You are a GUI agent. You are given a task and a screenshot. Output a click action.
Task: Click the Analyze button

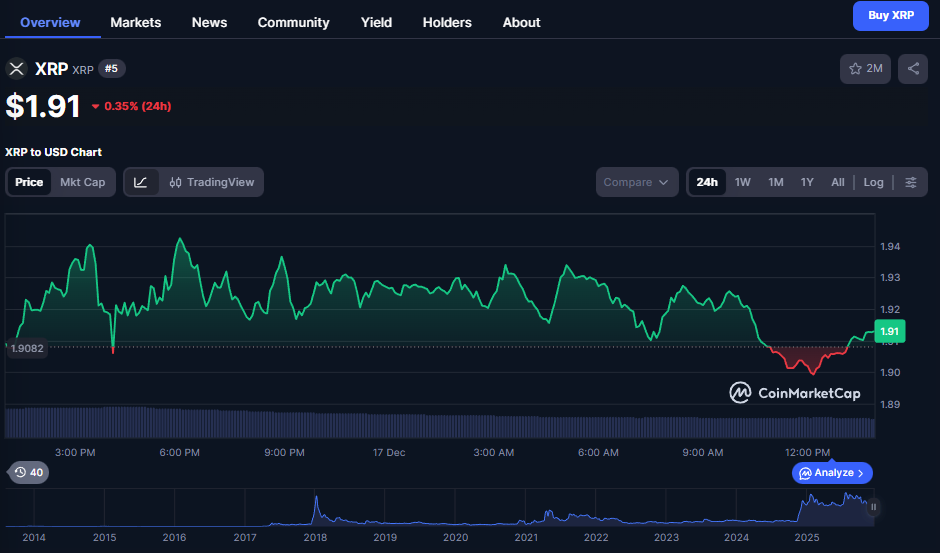point(832,473)
